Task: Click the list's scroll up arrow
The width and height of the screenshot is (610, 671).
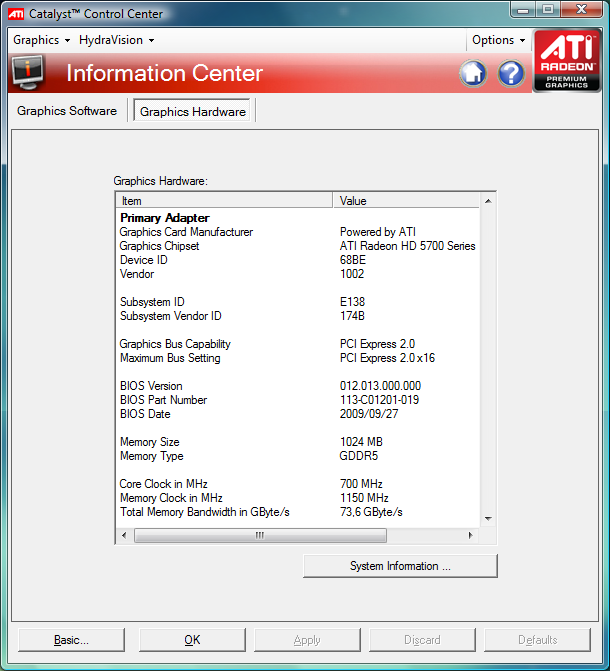Action: point(488,201)
